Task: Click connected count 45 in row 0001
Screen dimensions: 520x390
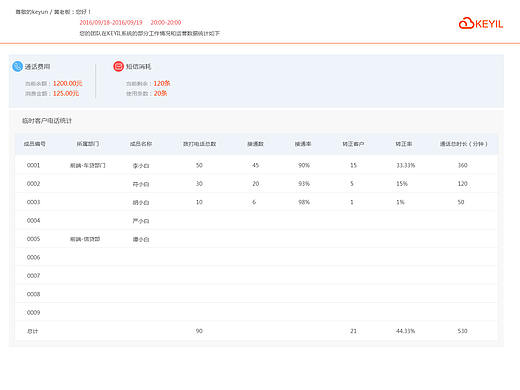Action: [256, 165]
